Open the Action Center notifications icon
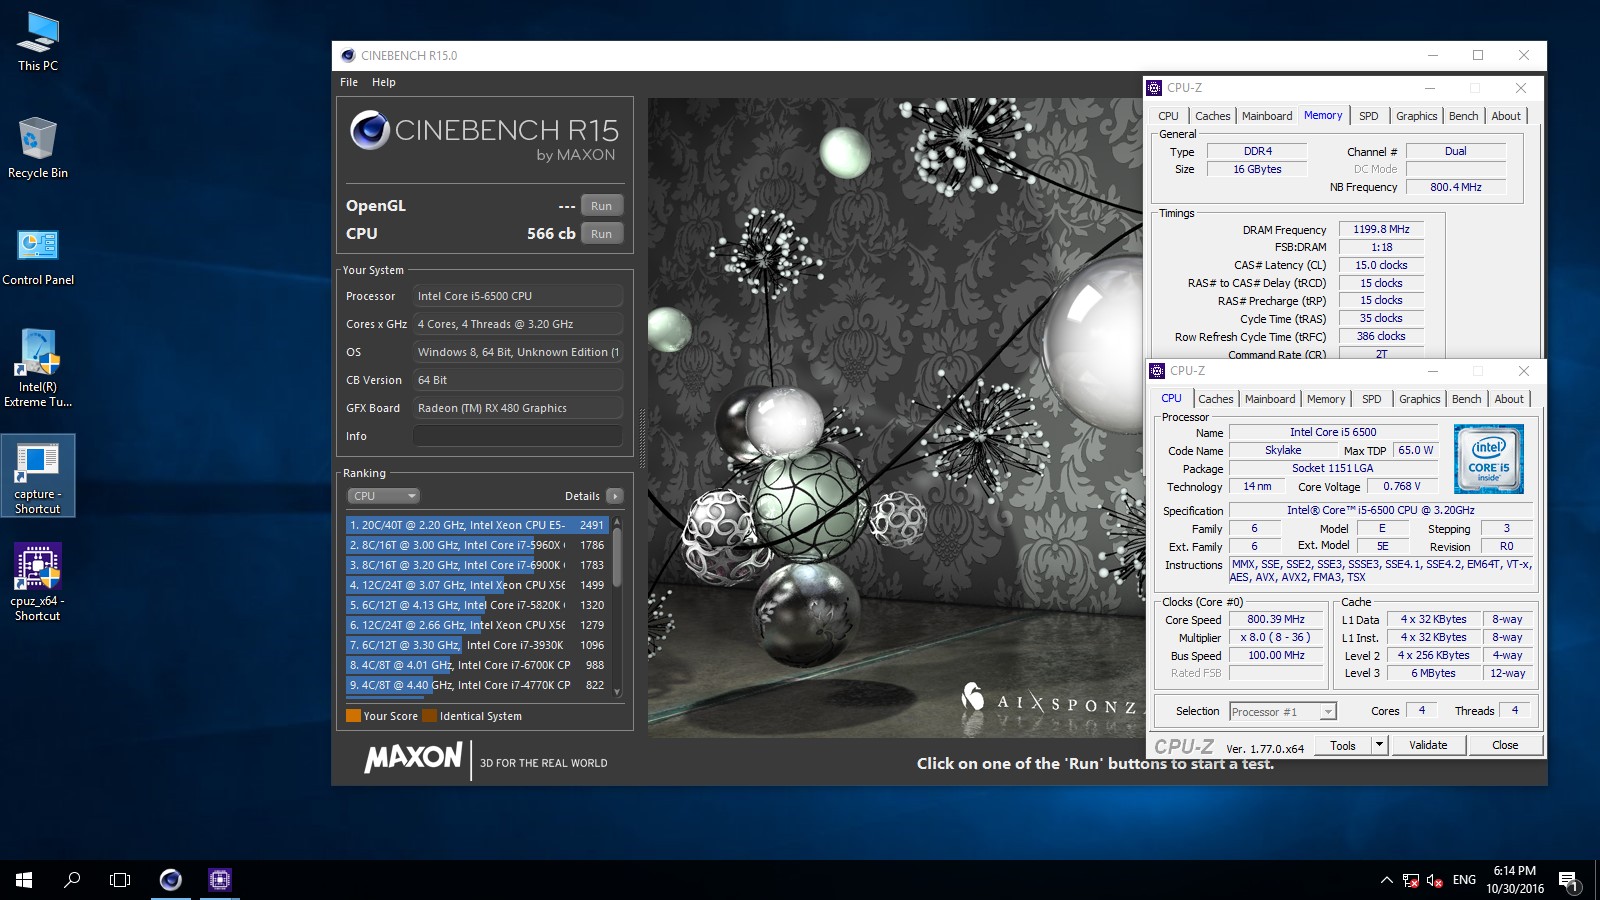 pyautogui.click(x=1569, y=880)
